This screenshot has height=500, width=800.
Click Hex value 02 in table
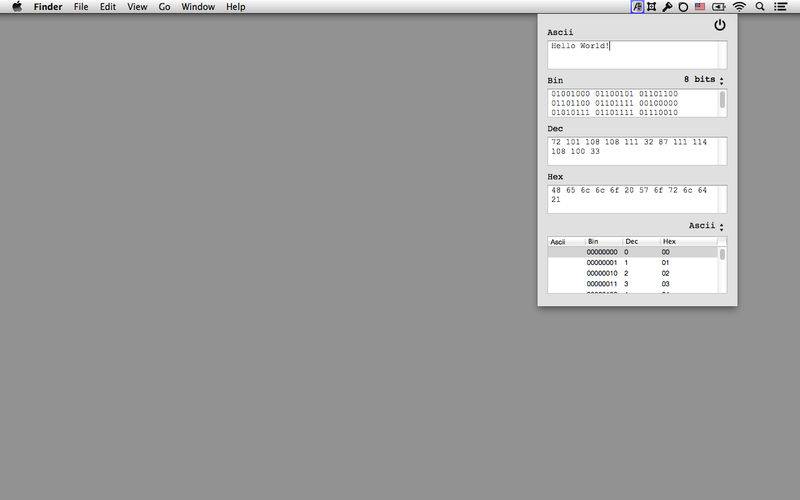[665, 273]
